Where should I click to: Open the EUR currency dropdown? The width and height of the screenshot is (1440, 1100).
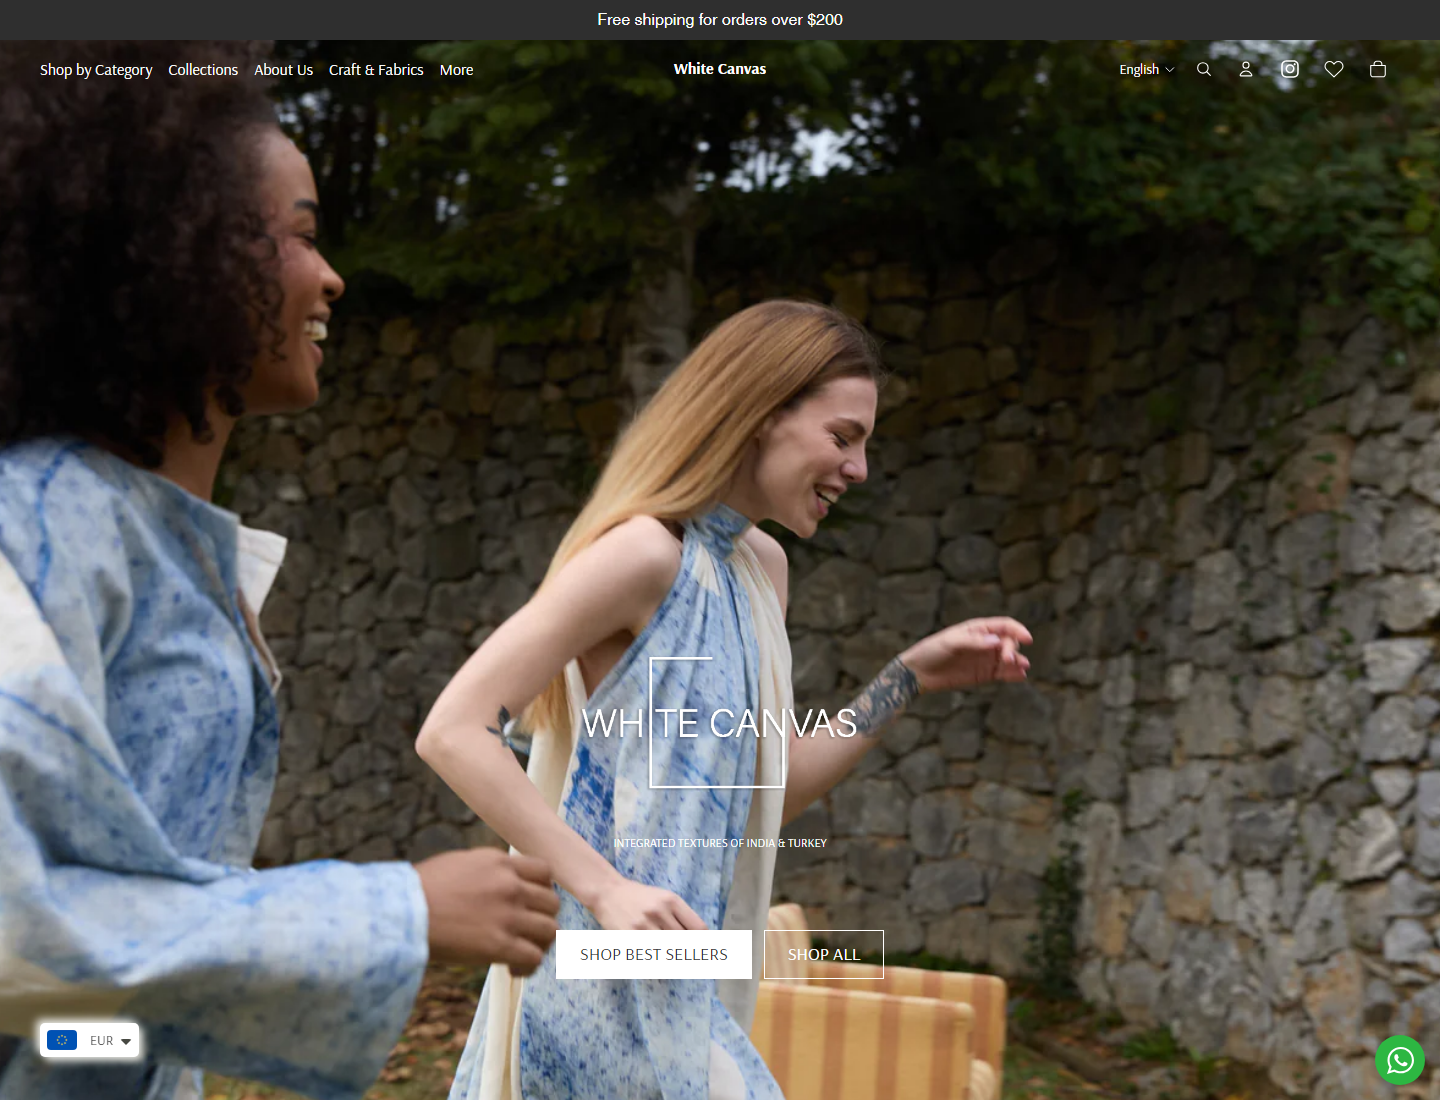pos(90,1040)
